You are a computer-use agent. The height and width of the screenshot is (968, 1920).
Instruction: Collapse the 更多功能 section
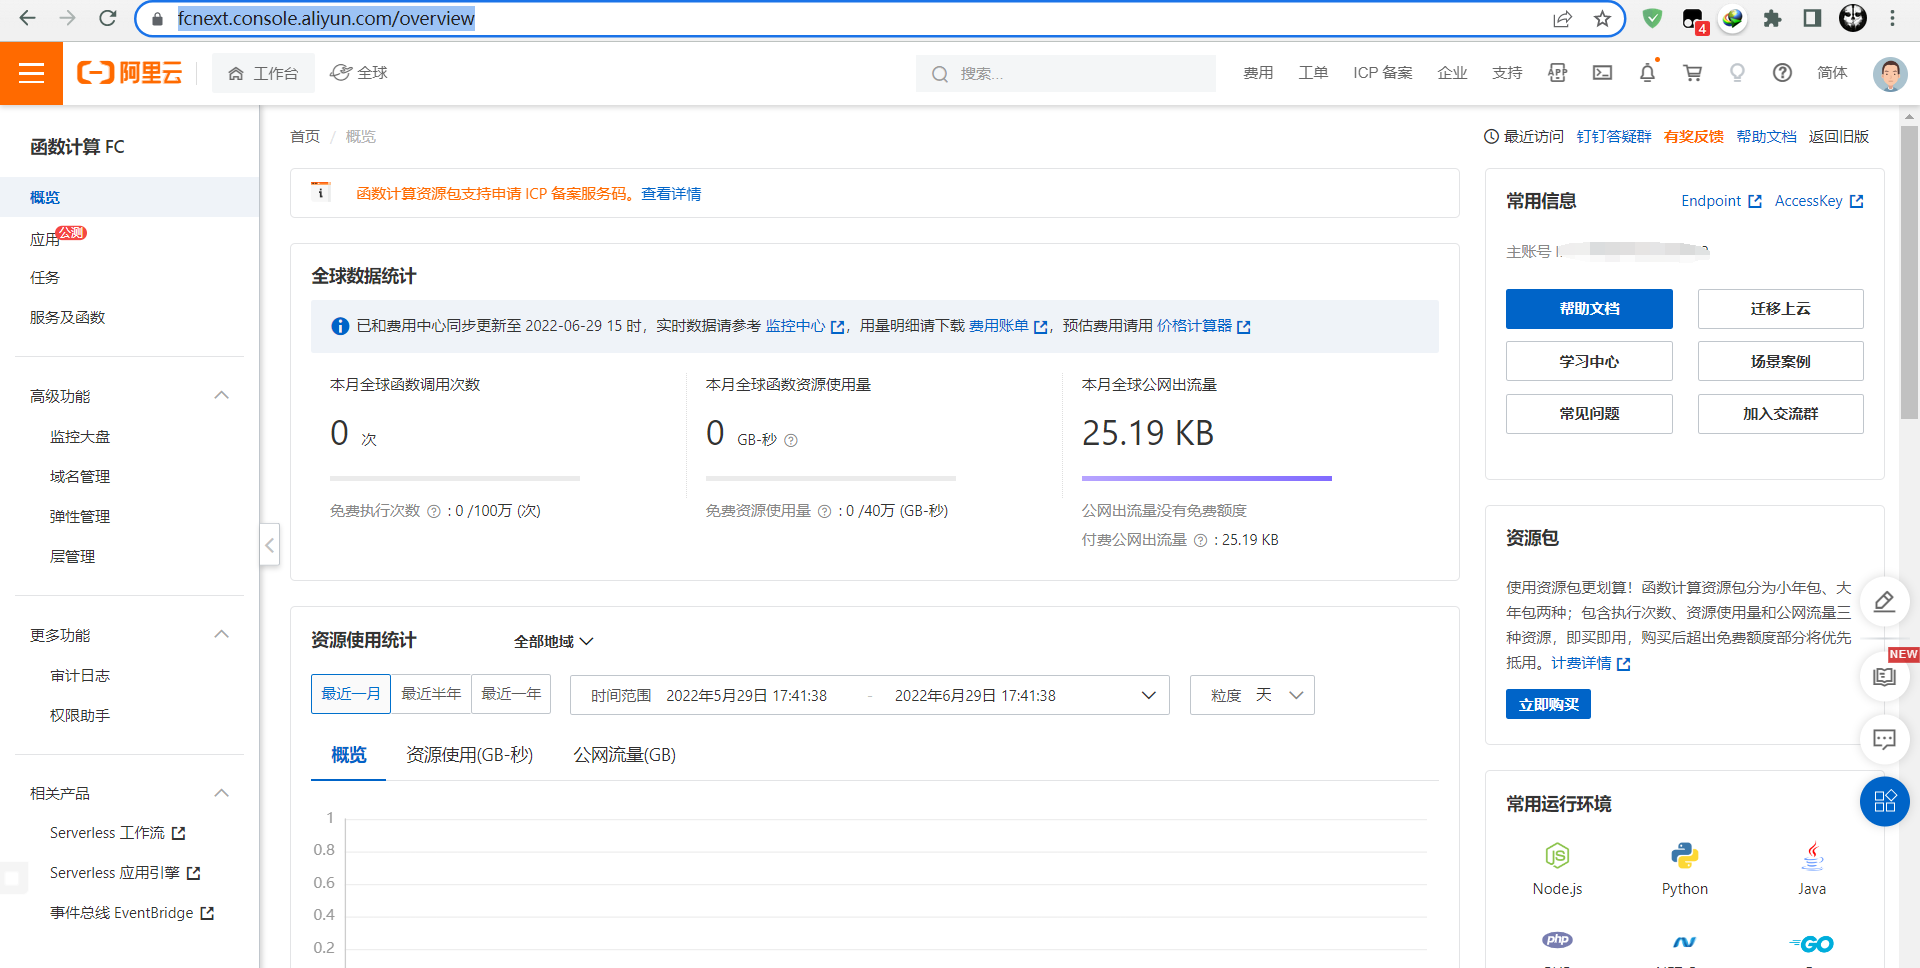[222, 635]
